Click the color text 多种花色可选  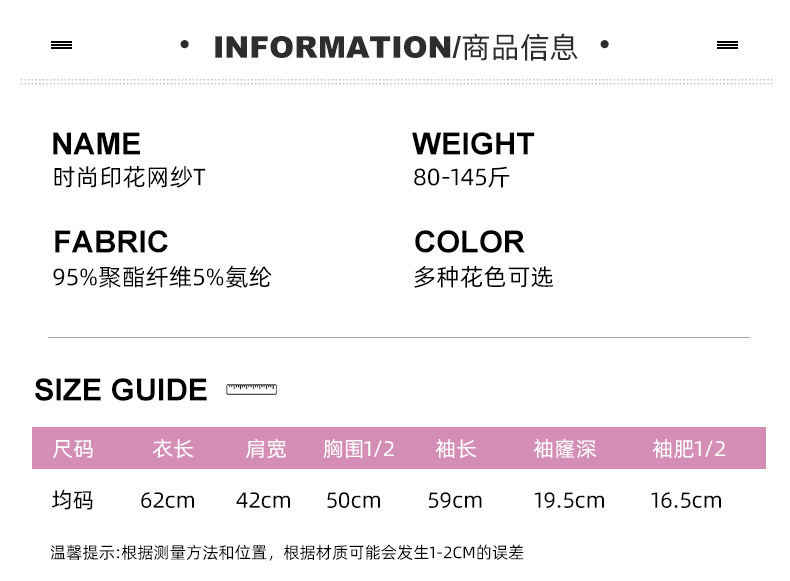click(x=483, y=277)
